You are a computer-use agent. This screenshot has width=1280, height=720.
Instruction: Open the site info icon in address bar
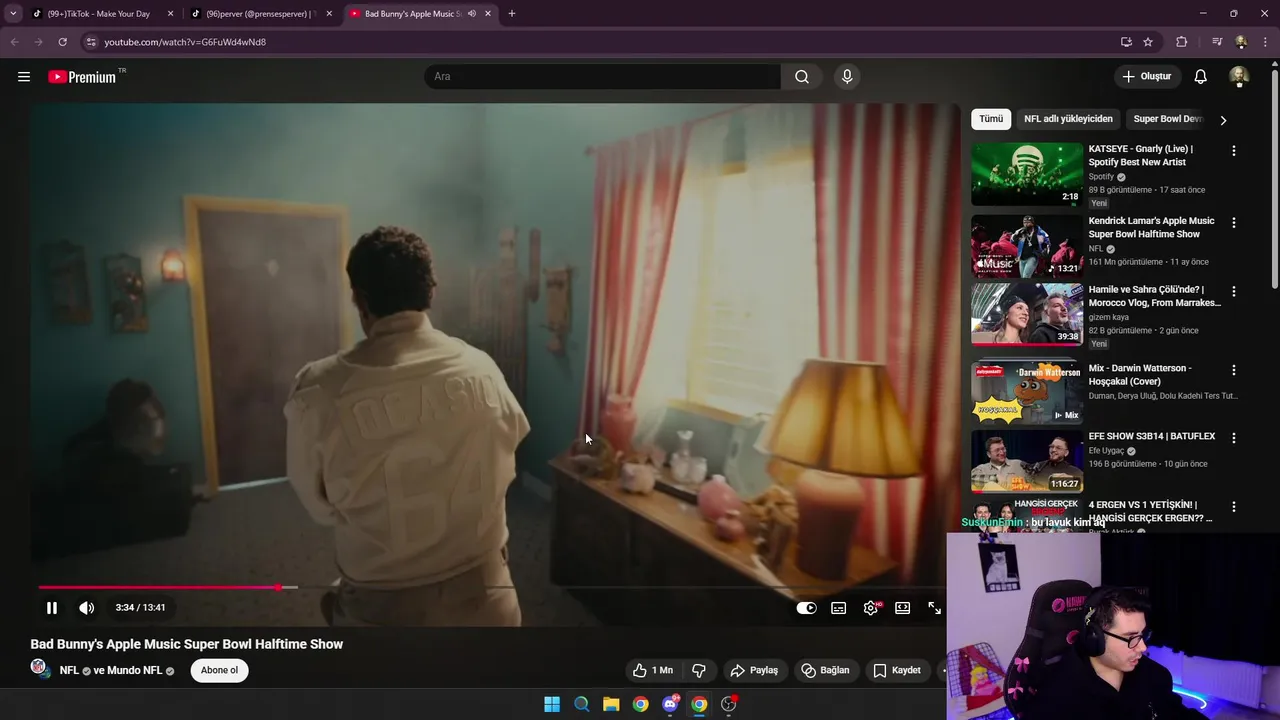click(x=91, y=42)
